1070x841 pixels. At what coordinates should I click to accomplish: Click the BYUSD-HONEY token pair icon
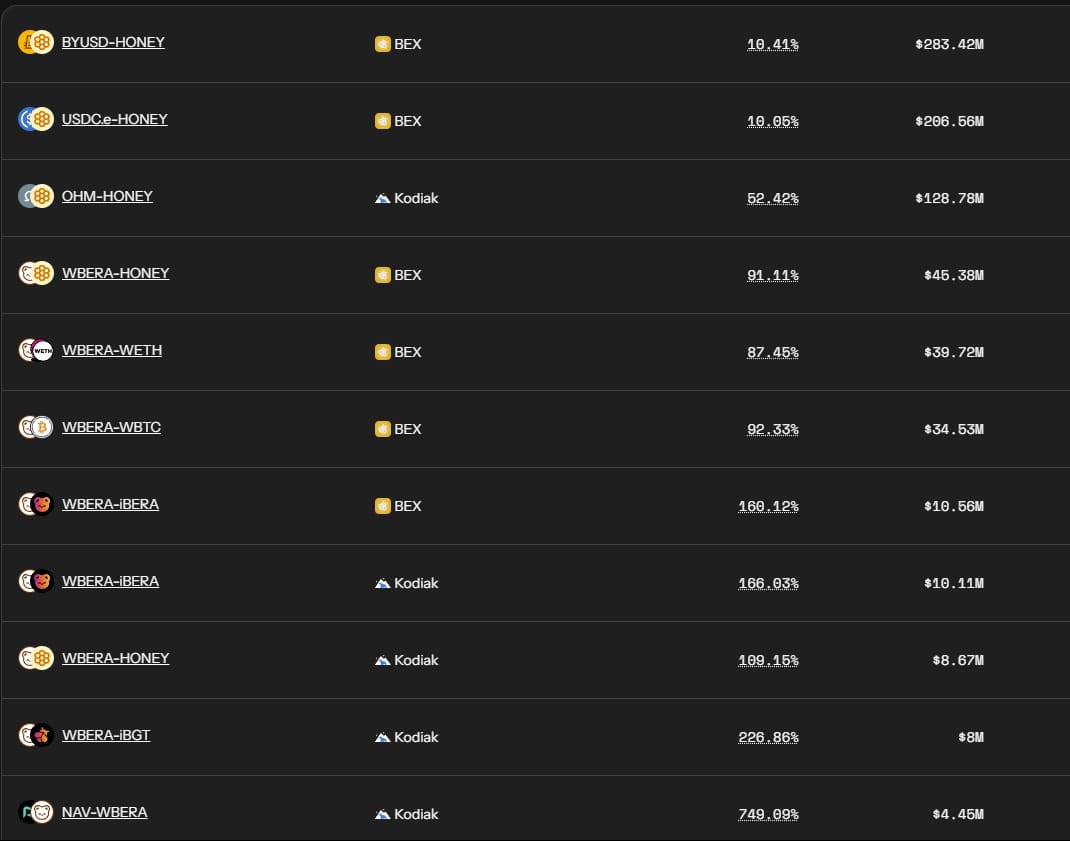click(36, 42)
